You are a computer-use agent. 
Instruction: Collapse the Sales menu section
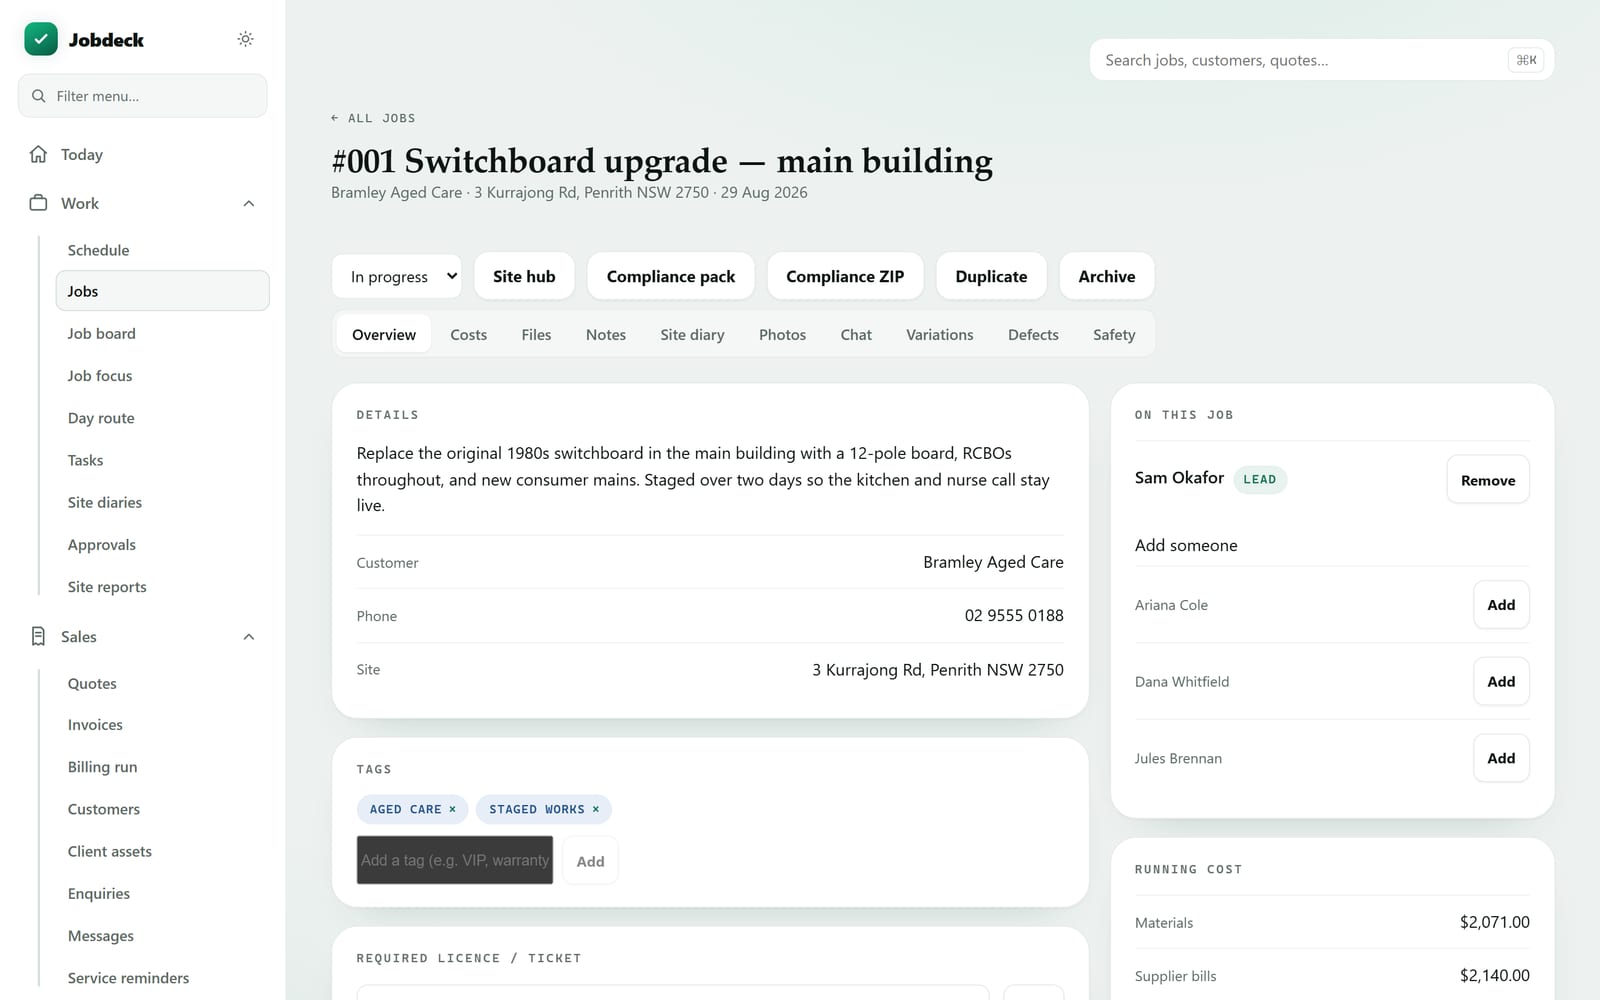click(x=249, y=637)
